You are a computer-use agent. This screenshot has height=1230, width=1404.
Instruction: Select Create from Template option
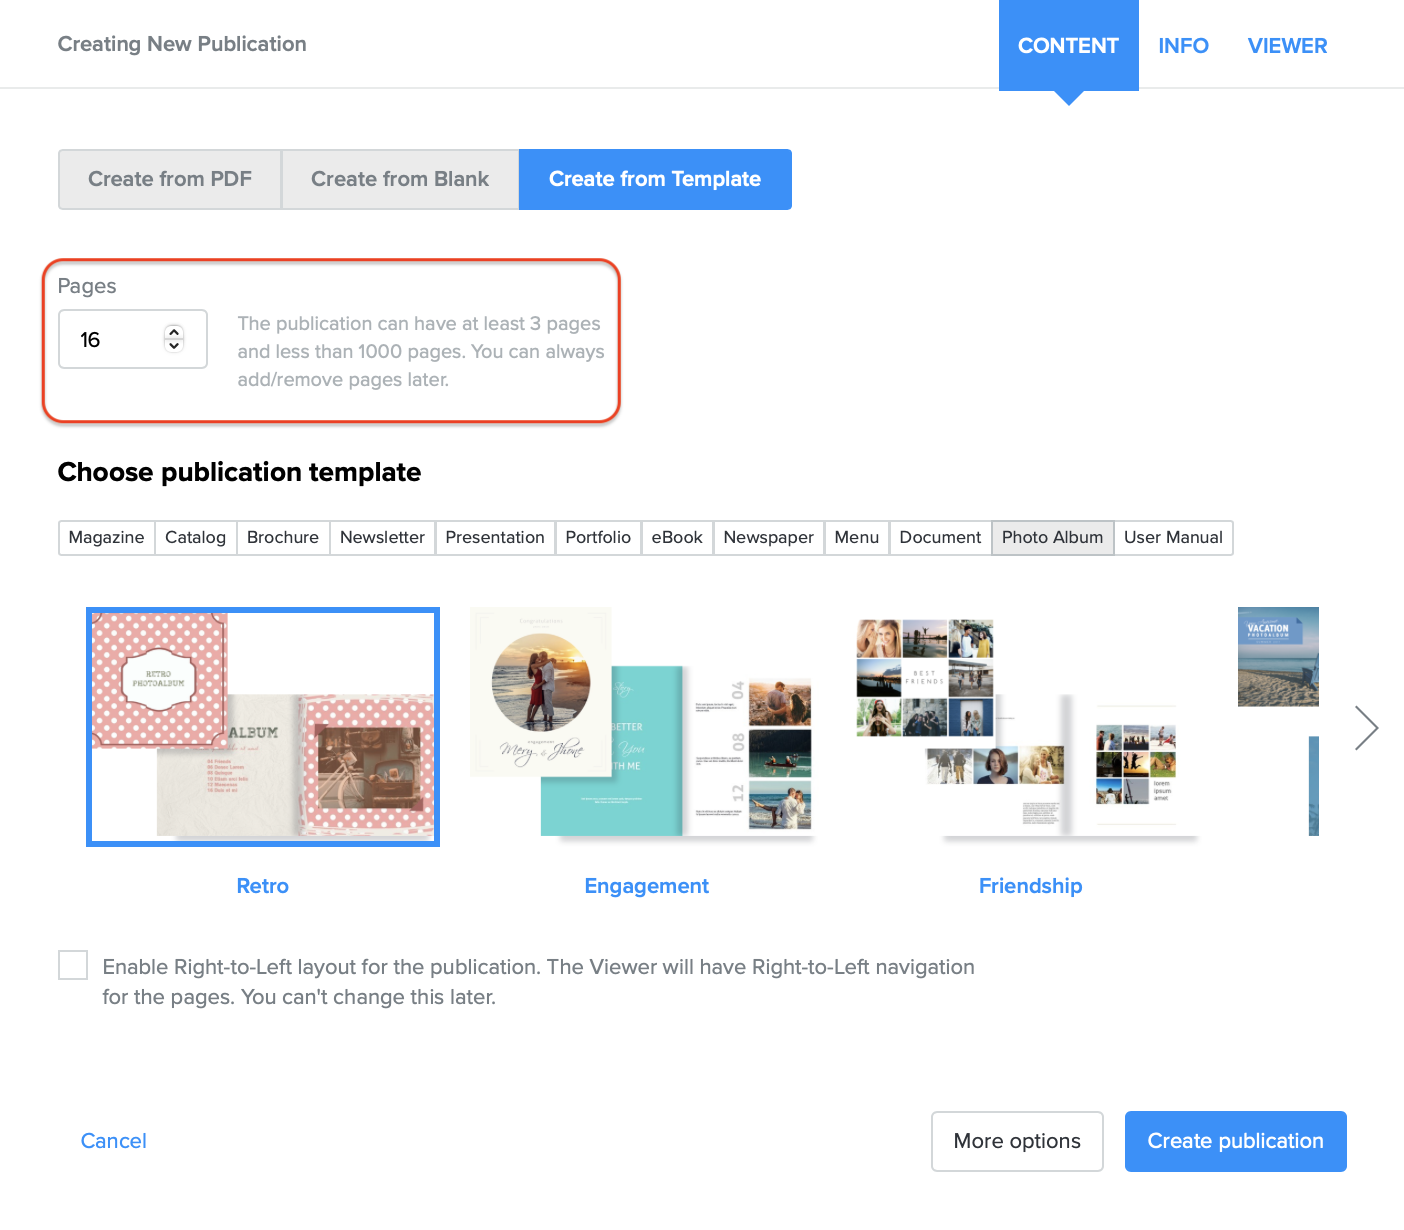tap(655, 179)
